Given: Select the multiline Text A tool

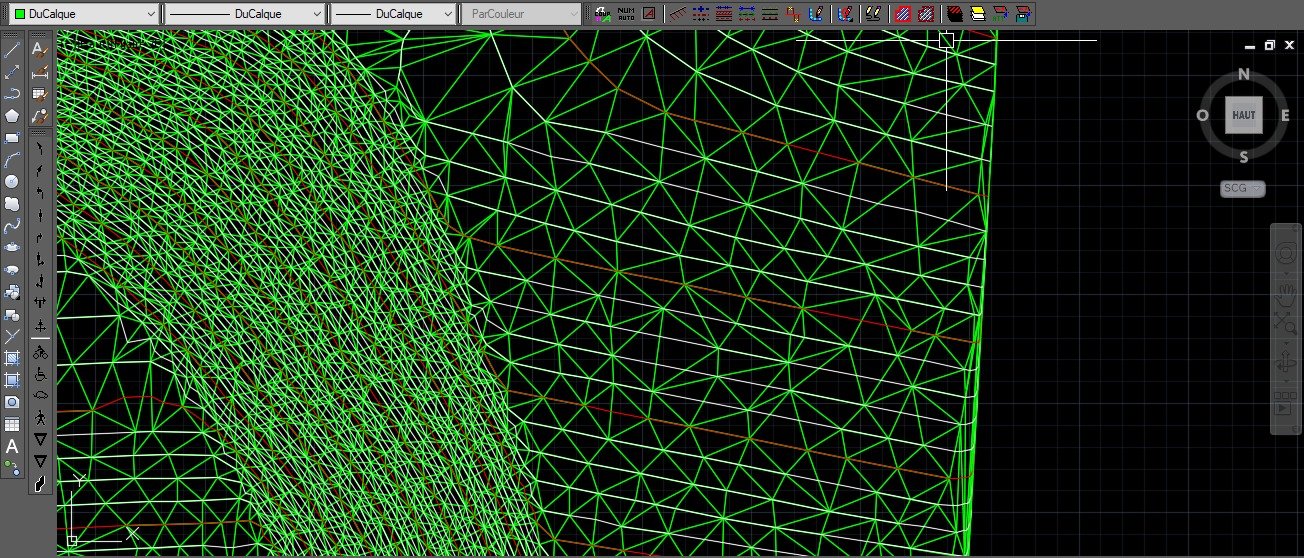Looking at the screenshot, I should [12, 446].
